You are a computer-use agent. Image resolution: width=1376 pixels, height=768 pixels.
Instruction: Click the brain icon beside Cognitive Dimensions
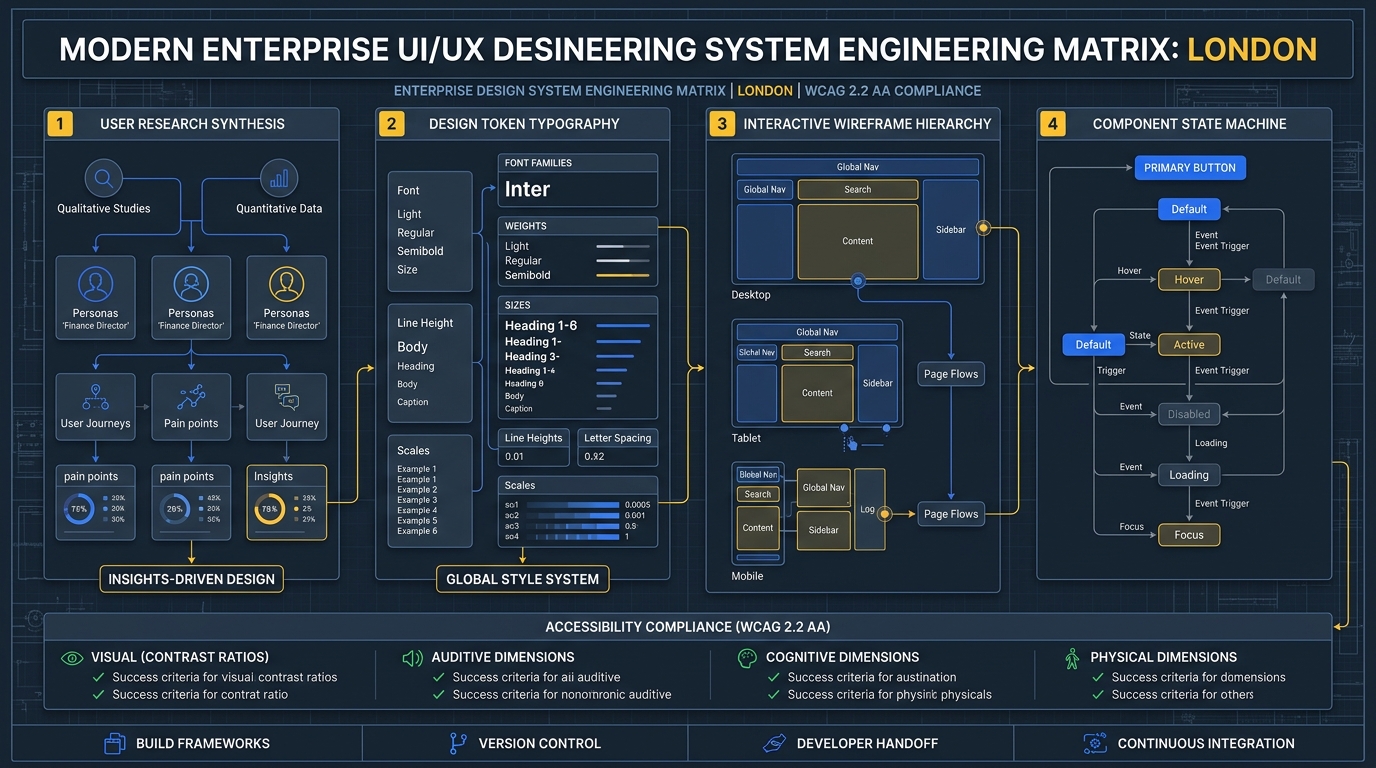pyautogui.click(x=746, y=658)
